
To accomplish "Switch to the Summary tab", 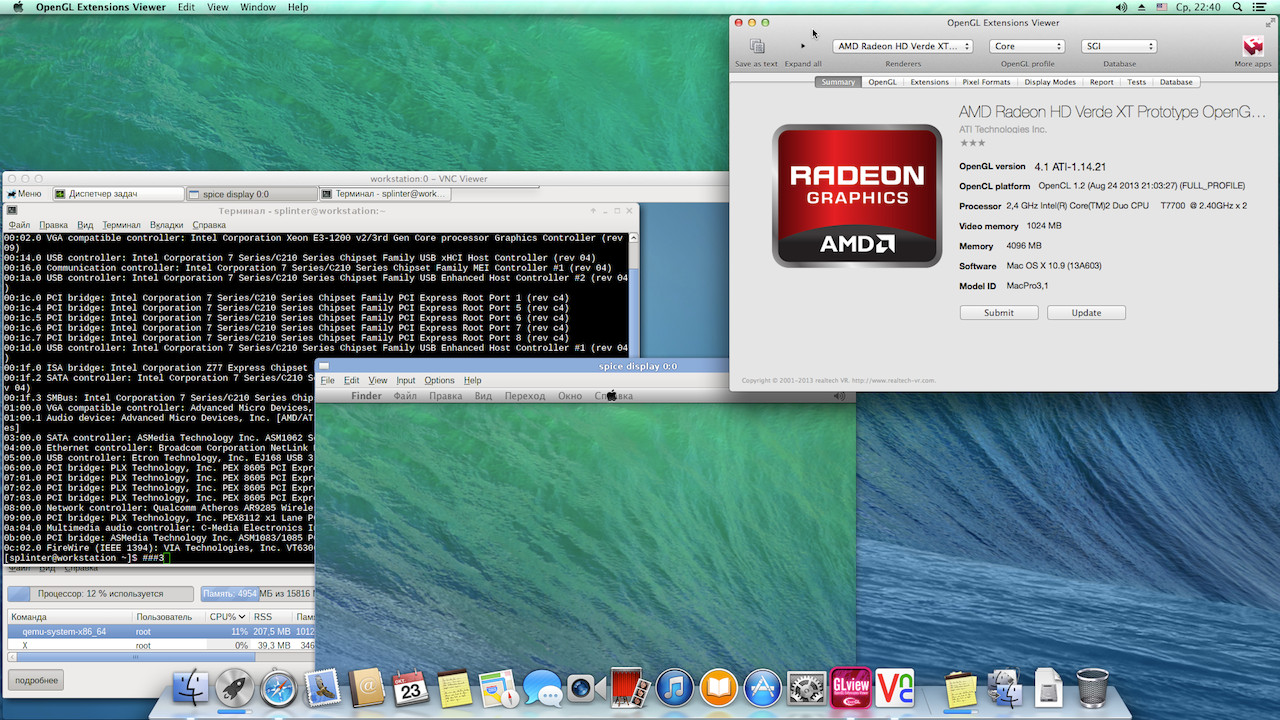I will pyautogui.click(x=838, y=82).
